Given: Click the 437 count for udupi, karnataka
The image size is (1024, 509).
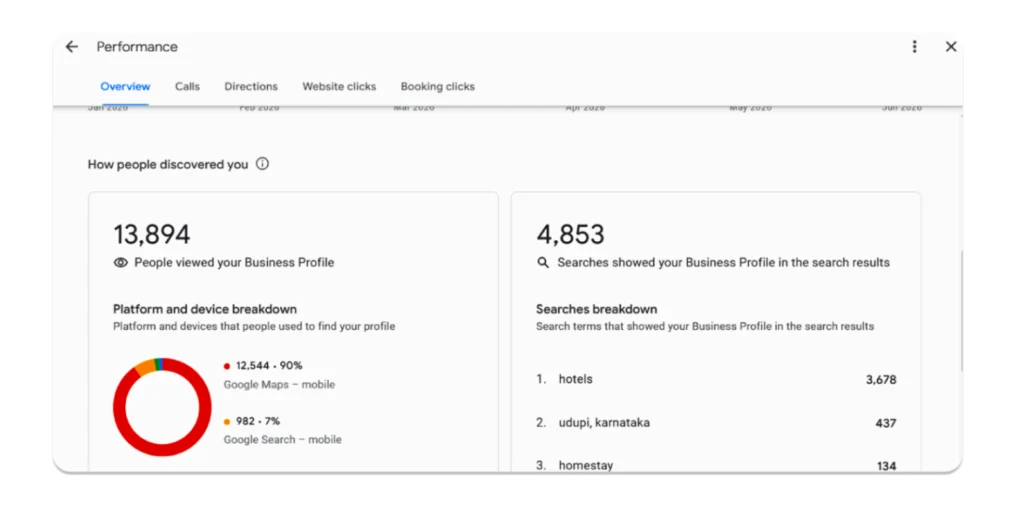Looking at the screenshot, I should tap(886, 423).
